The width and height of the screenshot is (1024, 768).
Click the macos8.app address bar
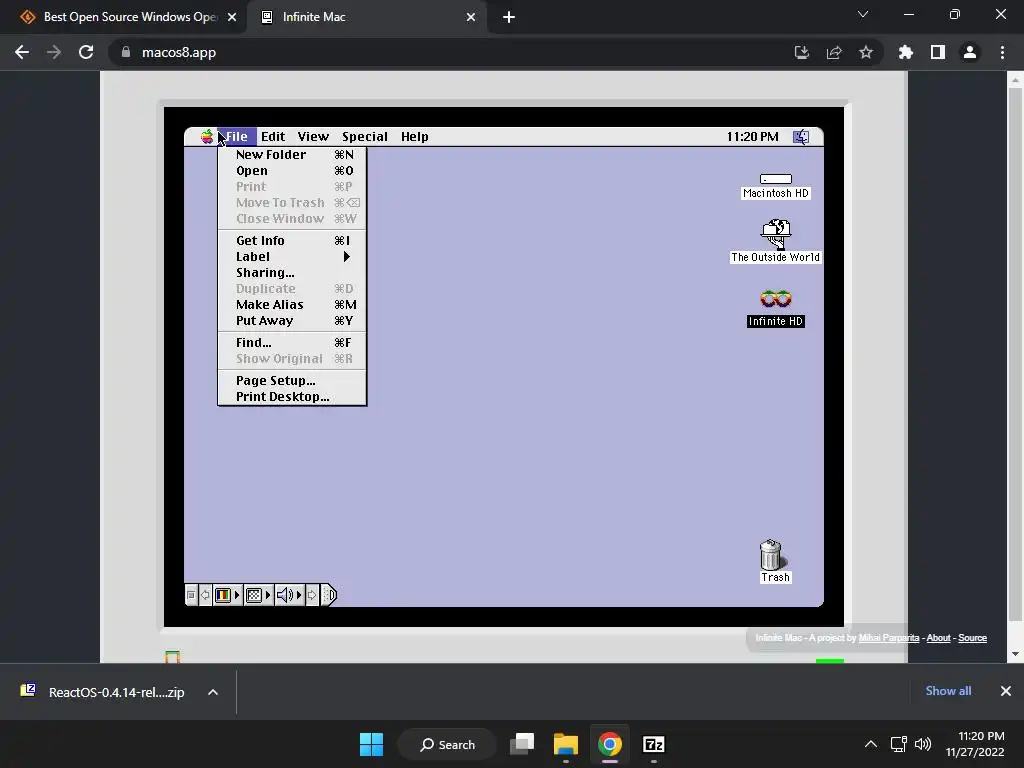451,52
